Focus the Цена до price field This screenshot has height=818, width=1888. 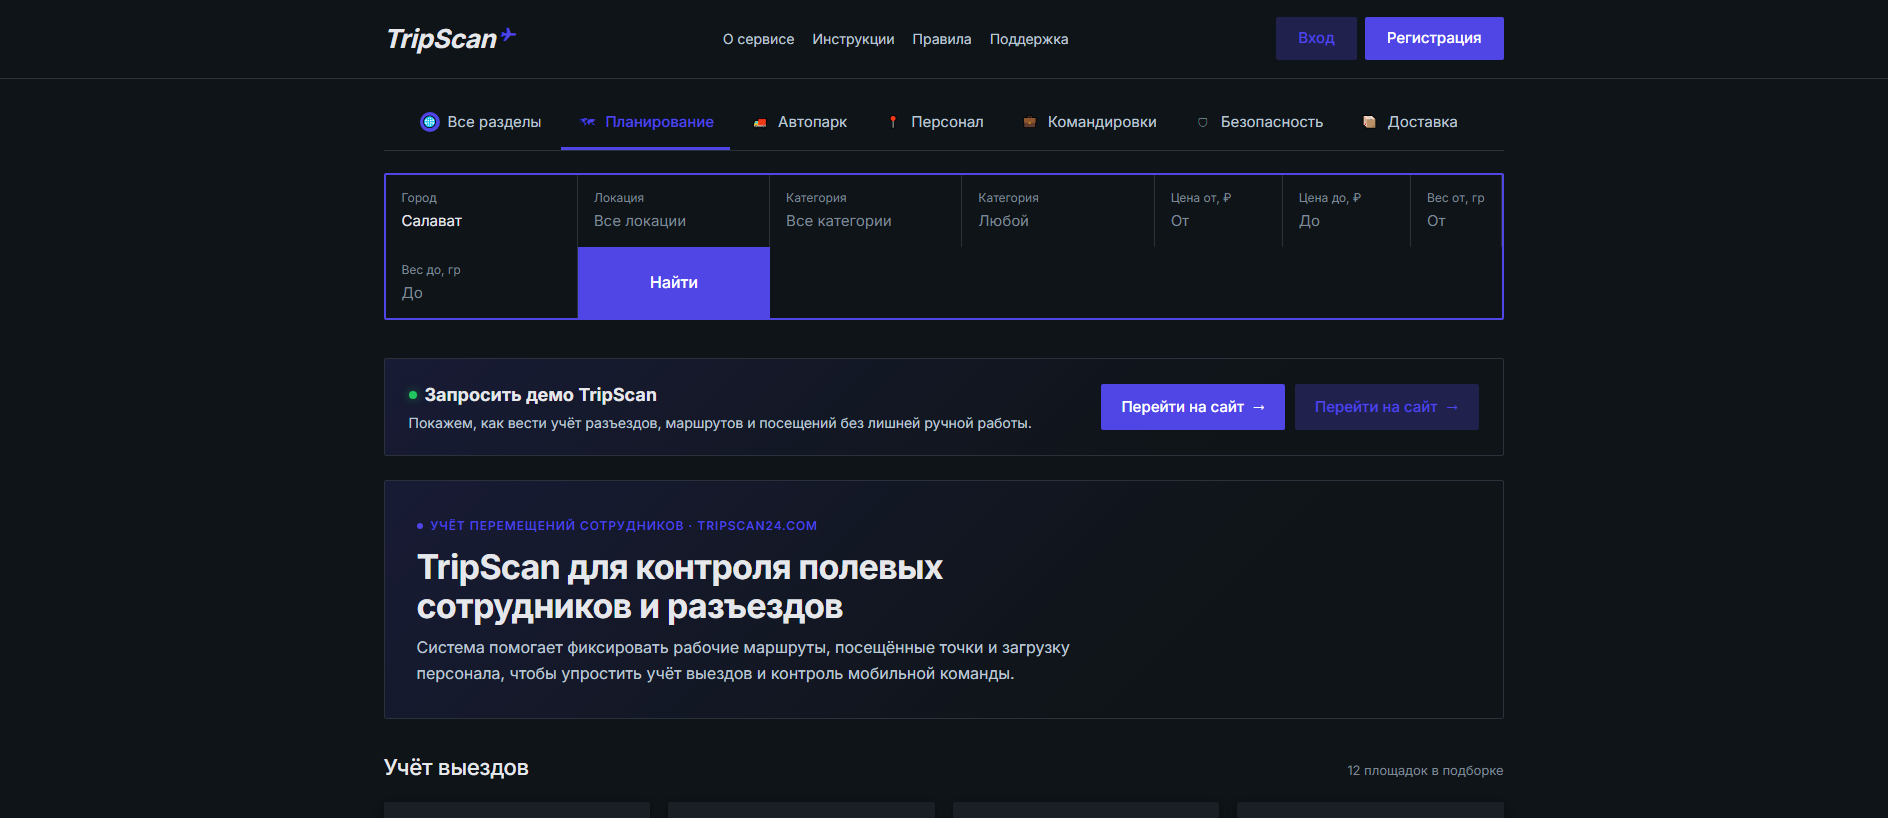coord(1346,211)
